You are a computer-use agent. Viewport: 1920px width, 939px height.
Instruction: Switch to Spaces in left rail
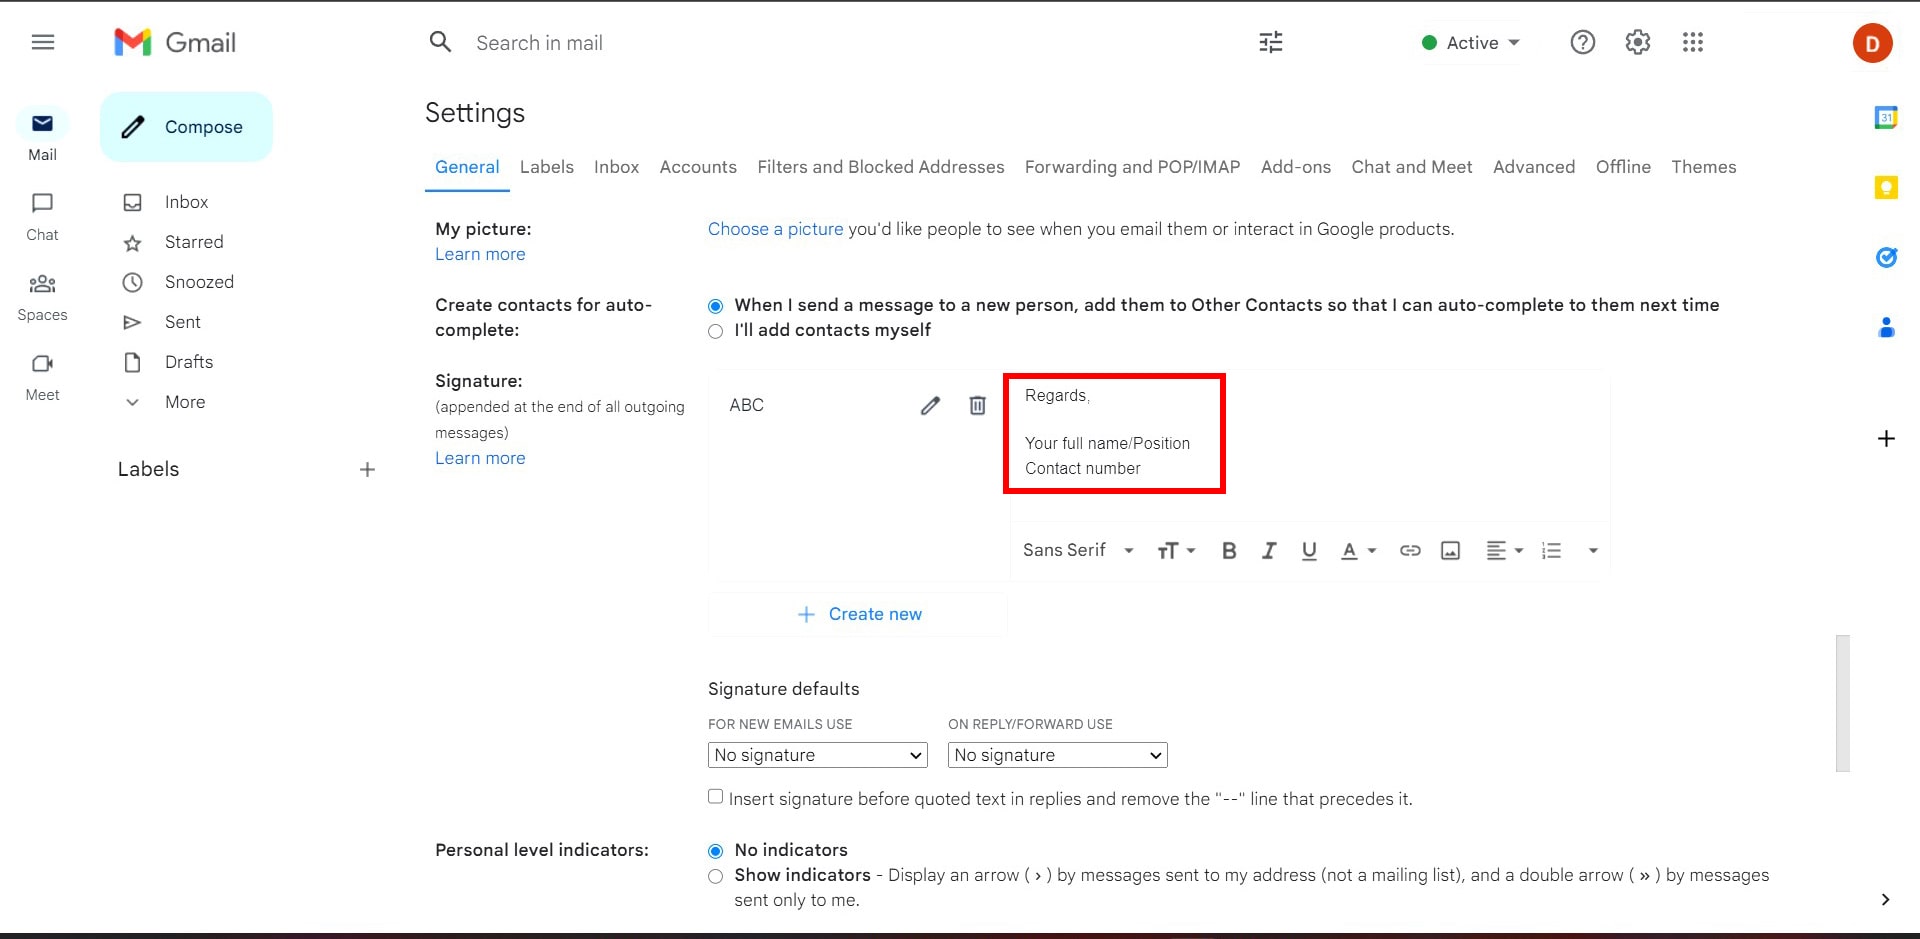[x=42, y=297]
